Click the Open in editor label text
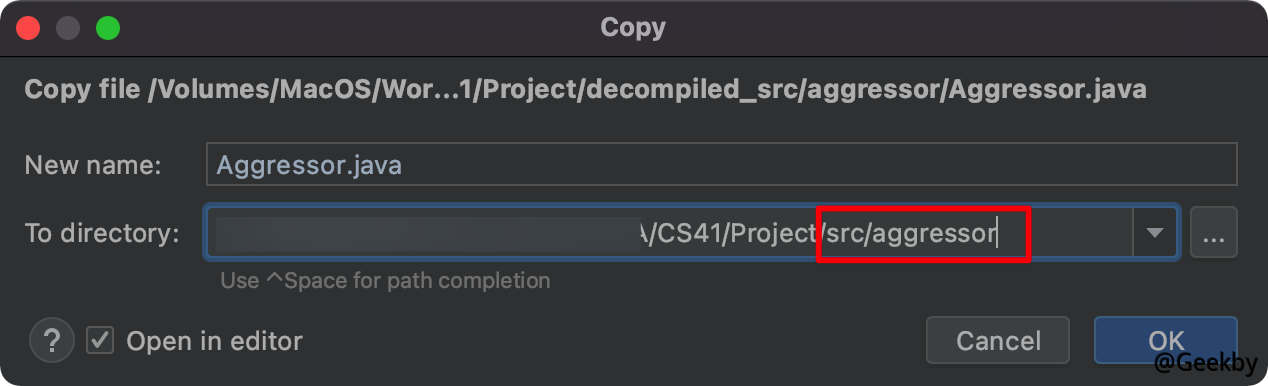 [214, 341]
